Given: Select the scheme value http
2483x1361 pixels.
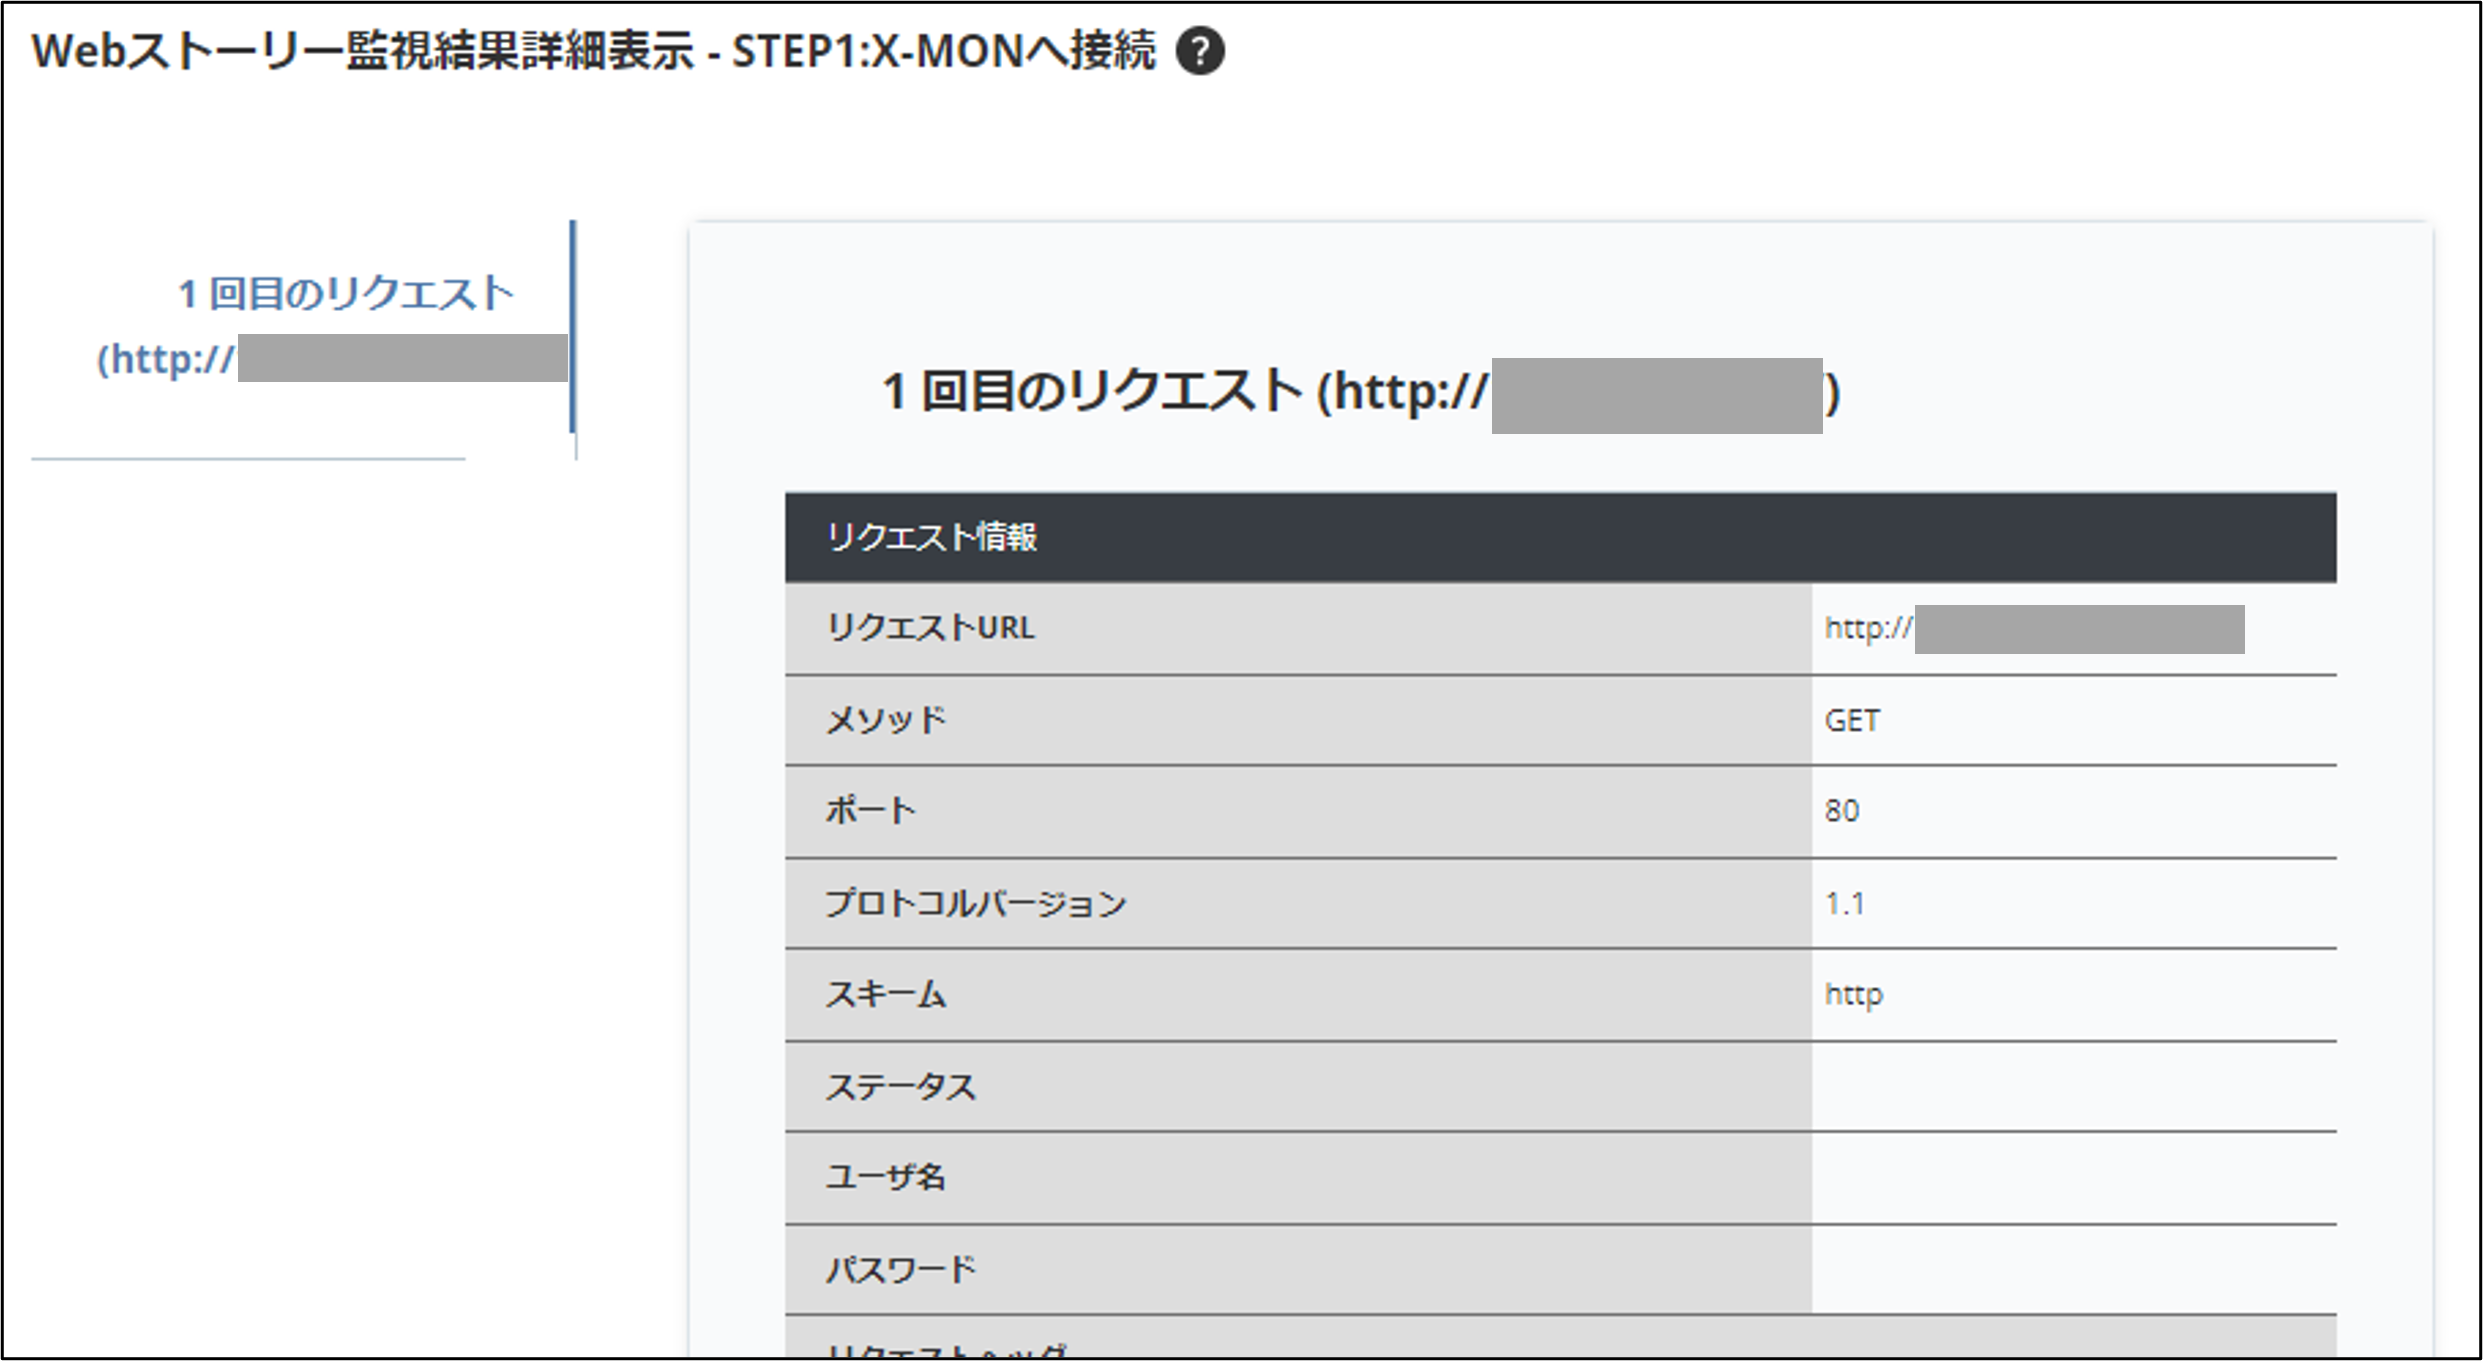Looking at the screenshot, I should click(x=1854, y=995).
